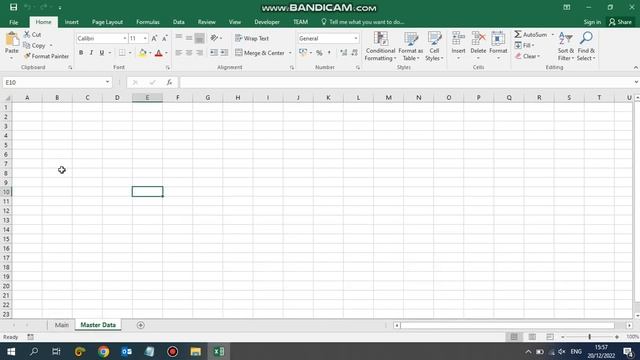This screenshot has height=360, width=640.
Task: Click the Decrease Indent icon
Action: [x=214, y=53]
